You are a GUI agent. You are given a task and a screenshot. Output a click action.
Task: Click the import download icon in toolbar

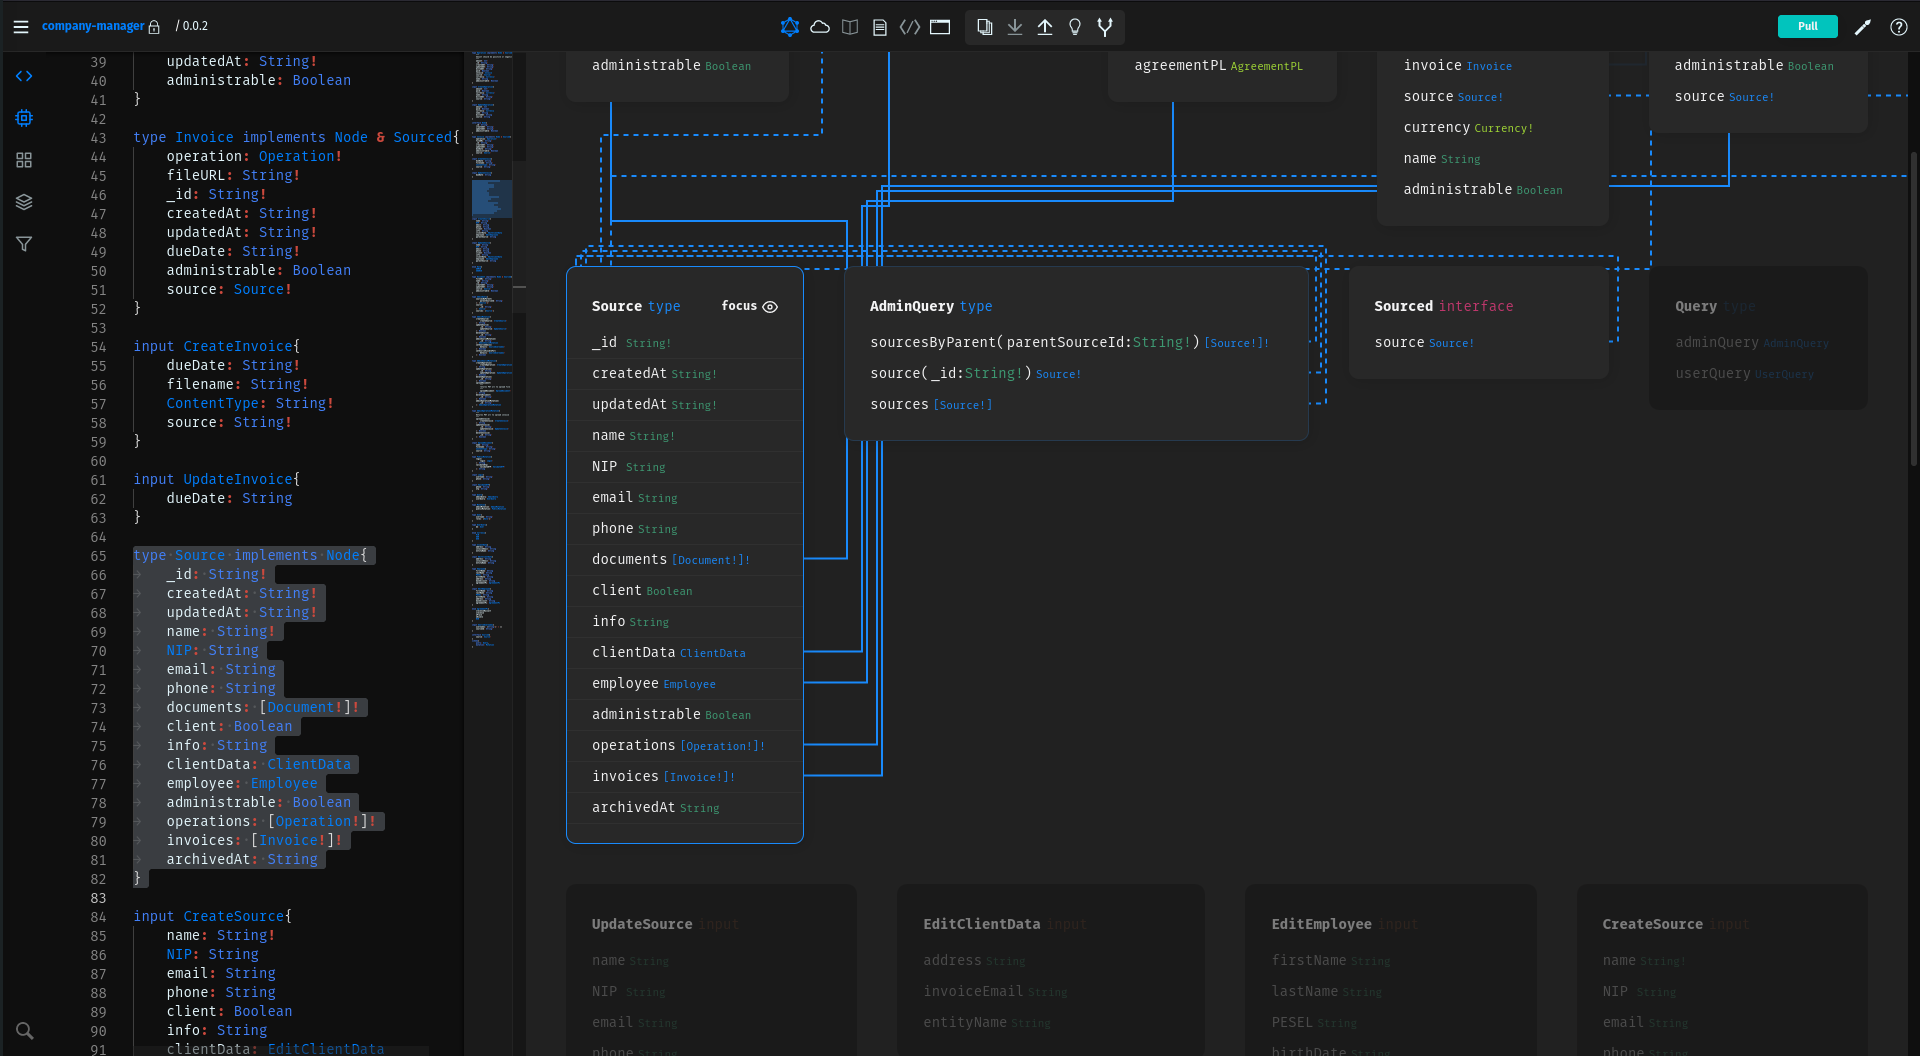click(1015, 27)
